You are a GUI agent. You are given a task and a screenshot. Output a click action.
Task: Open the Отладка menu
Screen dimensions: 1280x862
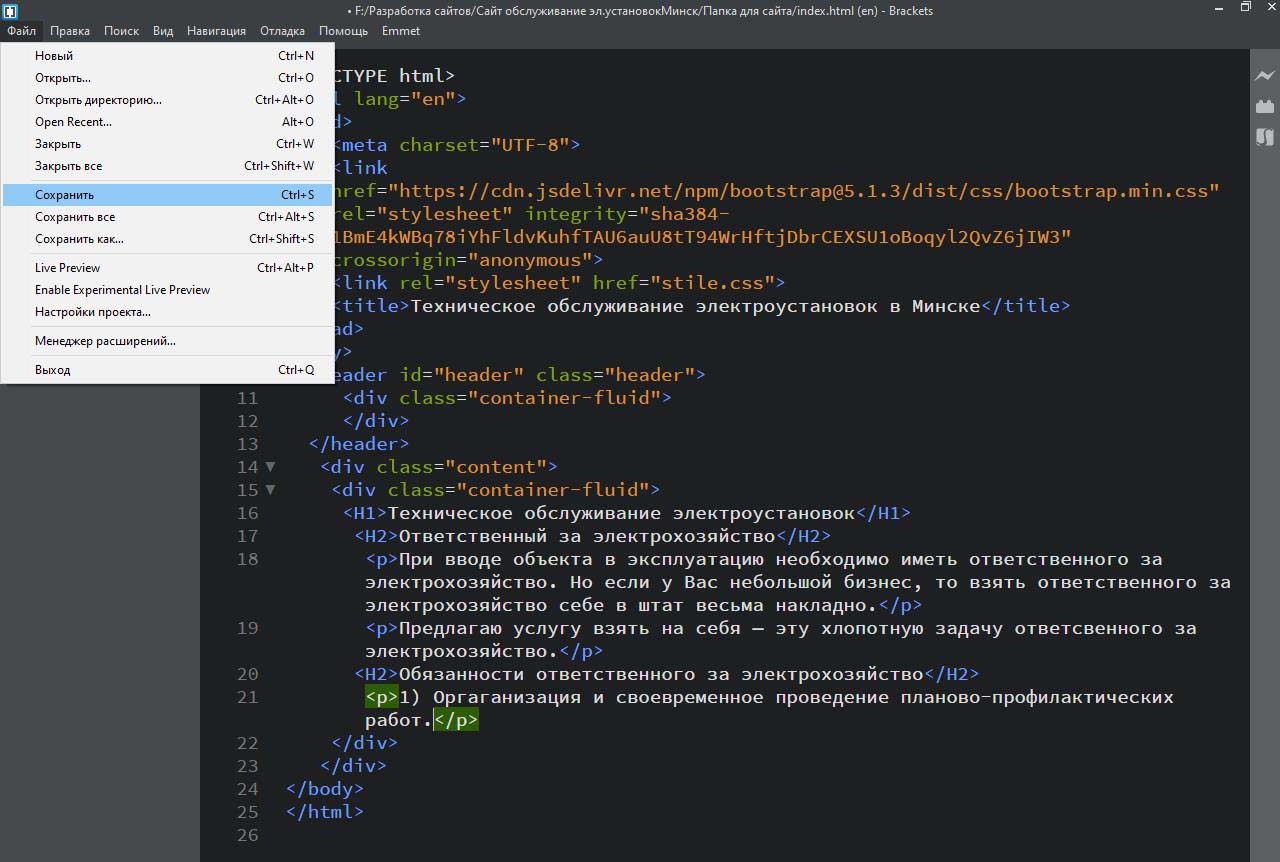click(282, 31)
